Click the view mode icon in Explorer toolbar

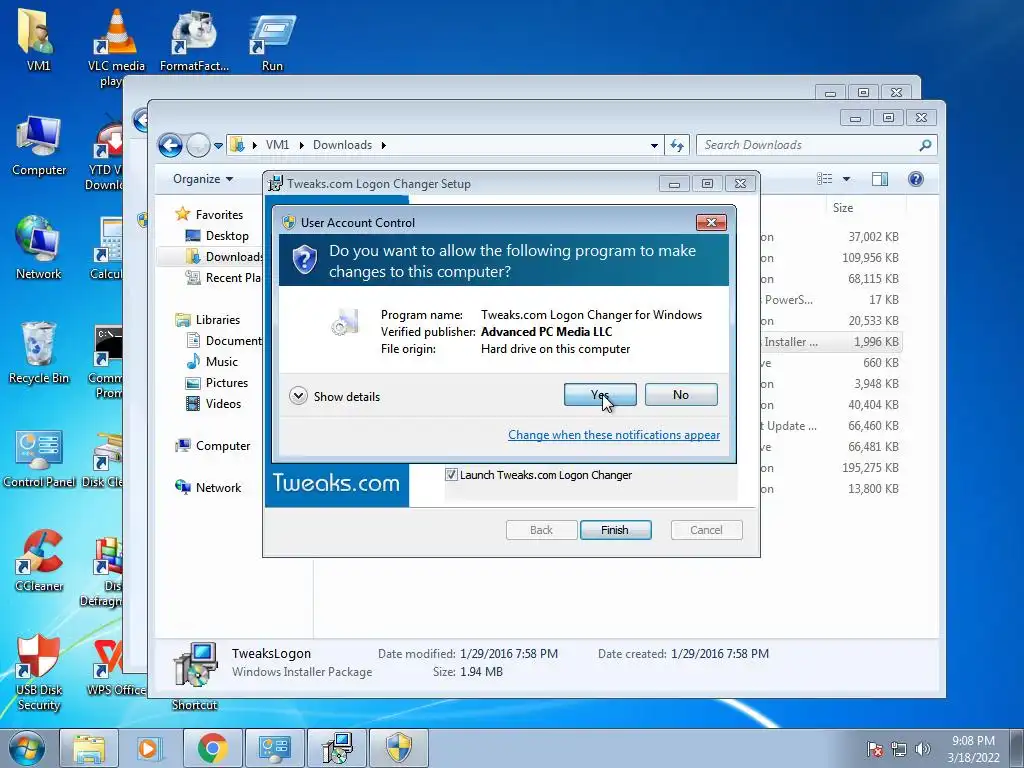825,179
